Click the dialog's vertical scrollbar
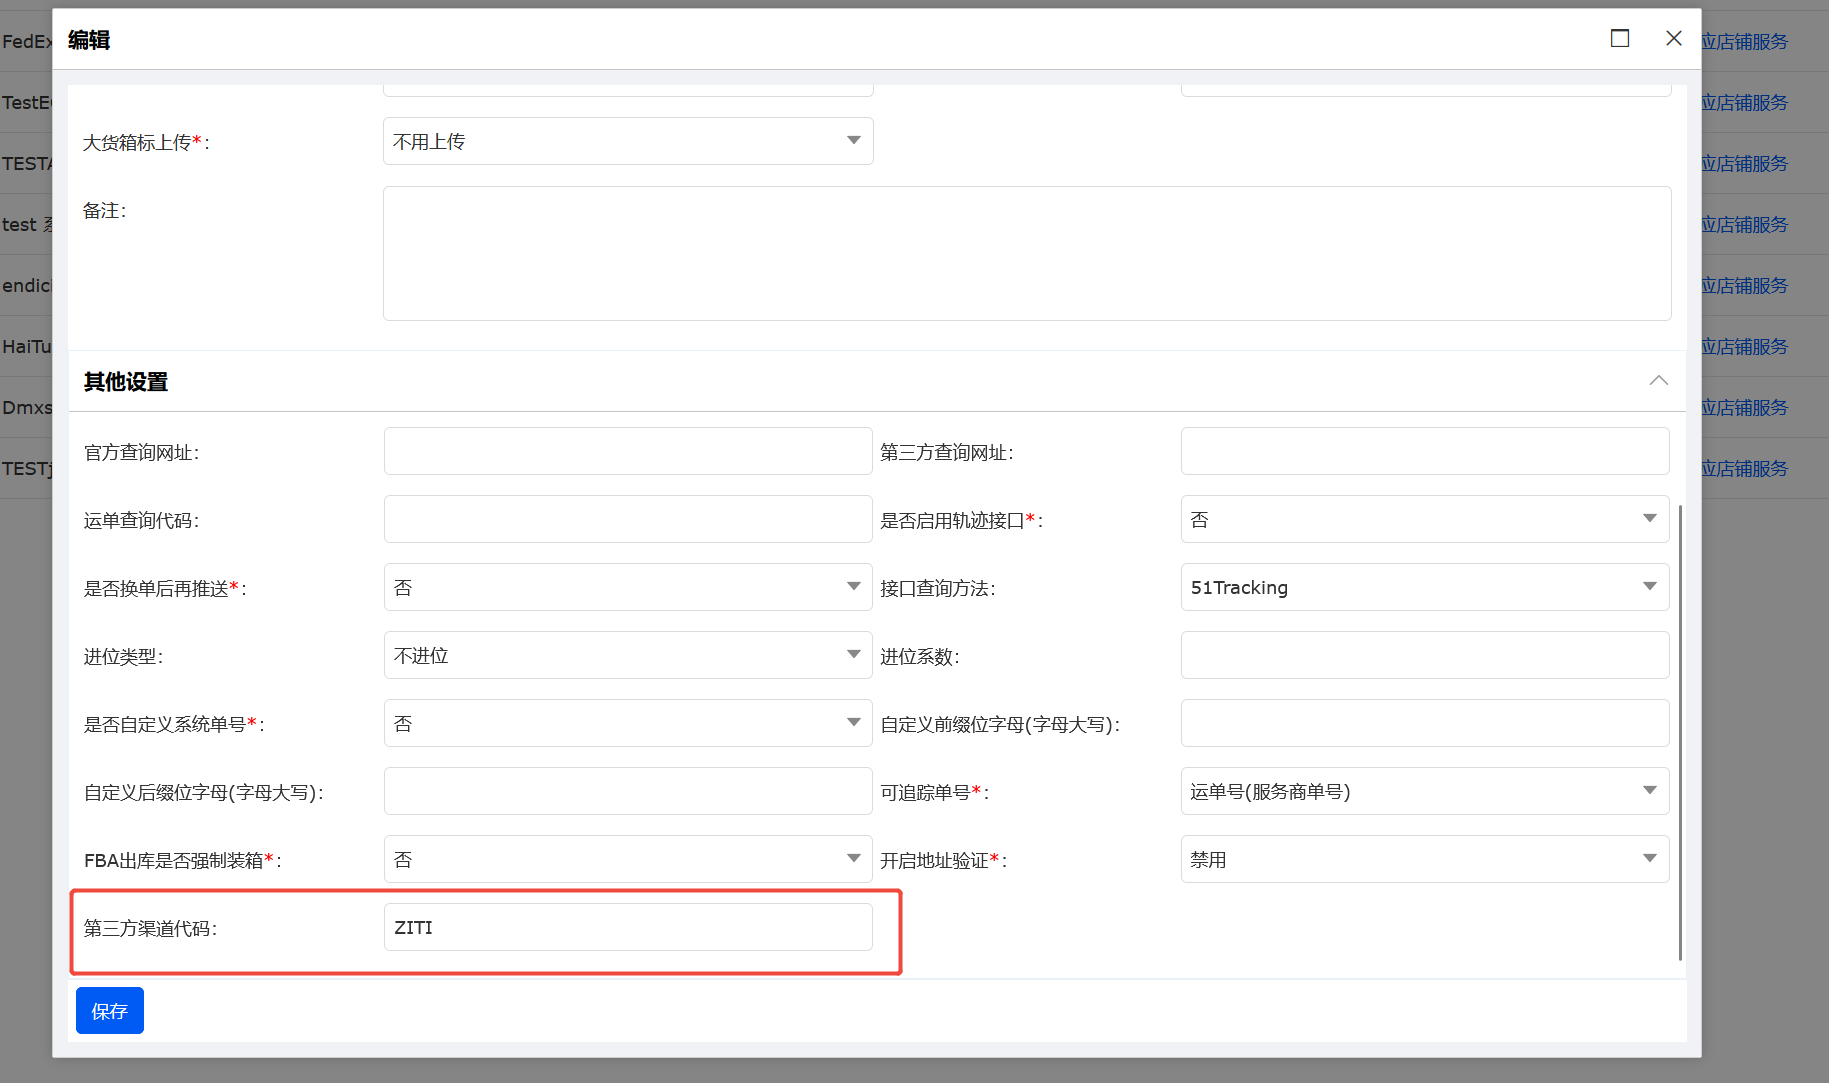 (x=1680, y=732)
